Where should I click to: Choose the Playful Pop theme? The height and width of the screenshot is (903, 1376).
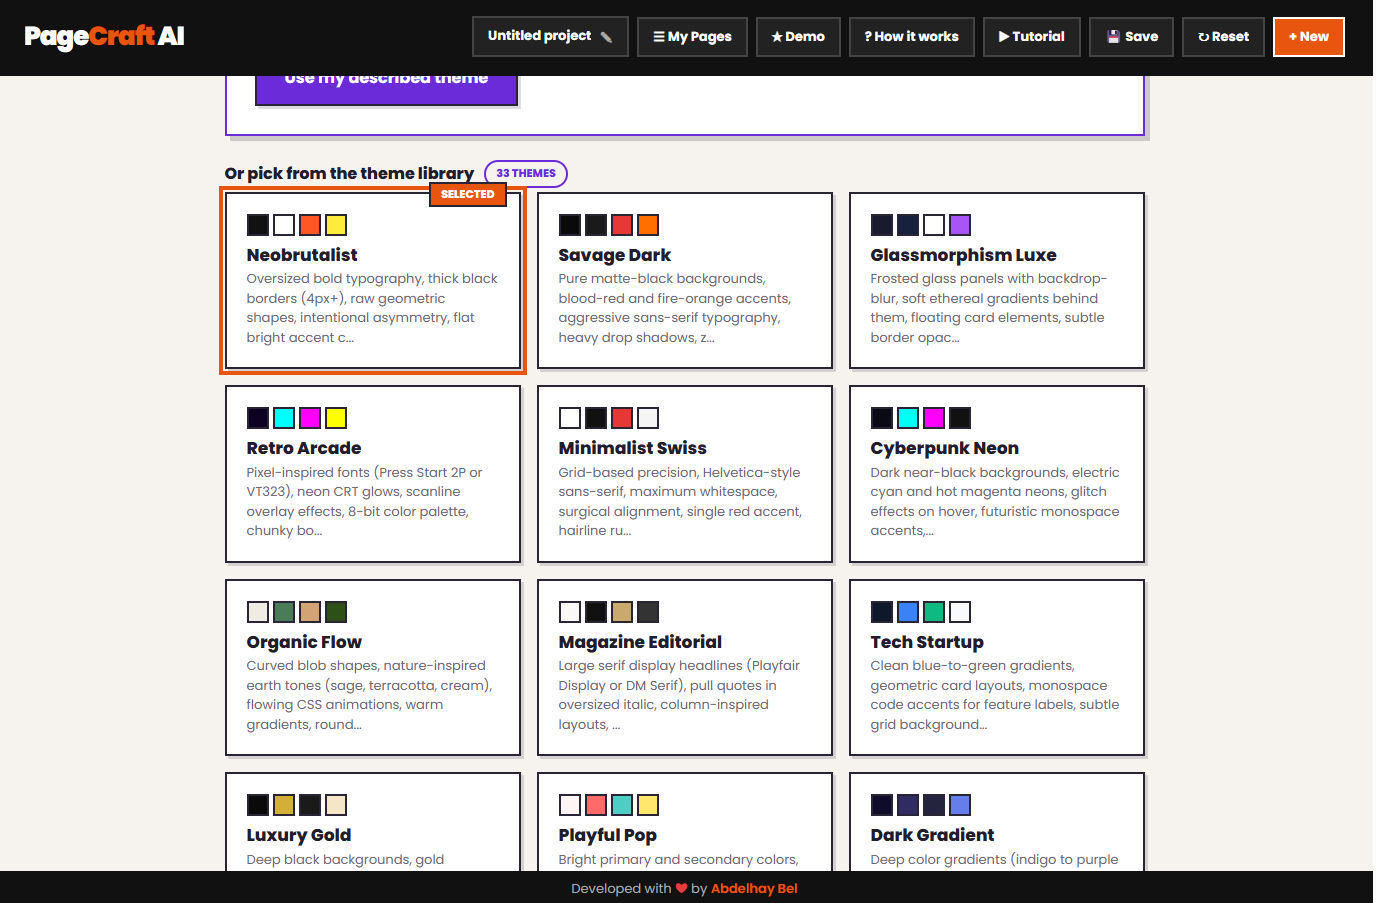pyautogui.click(x=685, y=822)
